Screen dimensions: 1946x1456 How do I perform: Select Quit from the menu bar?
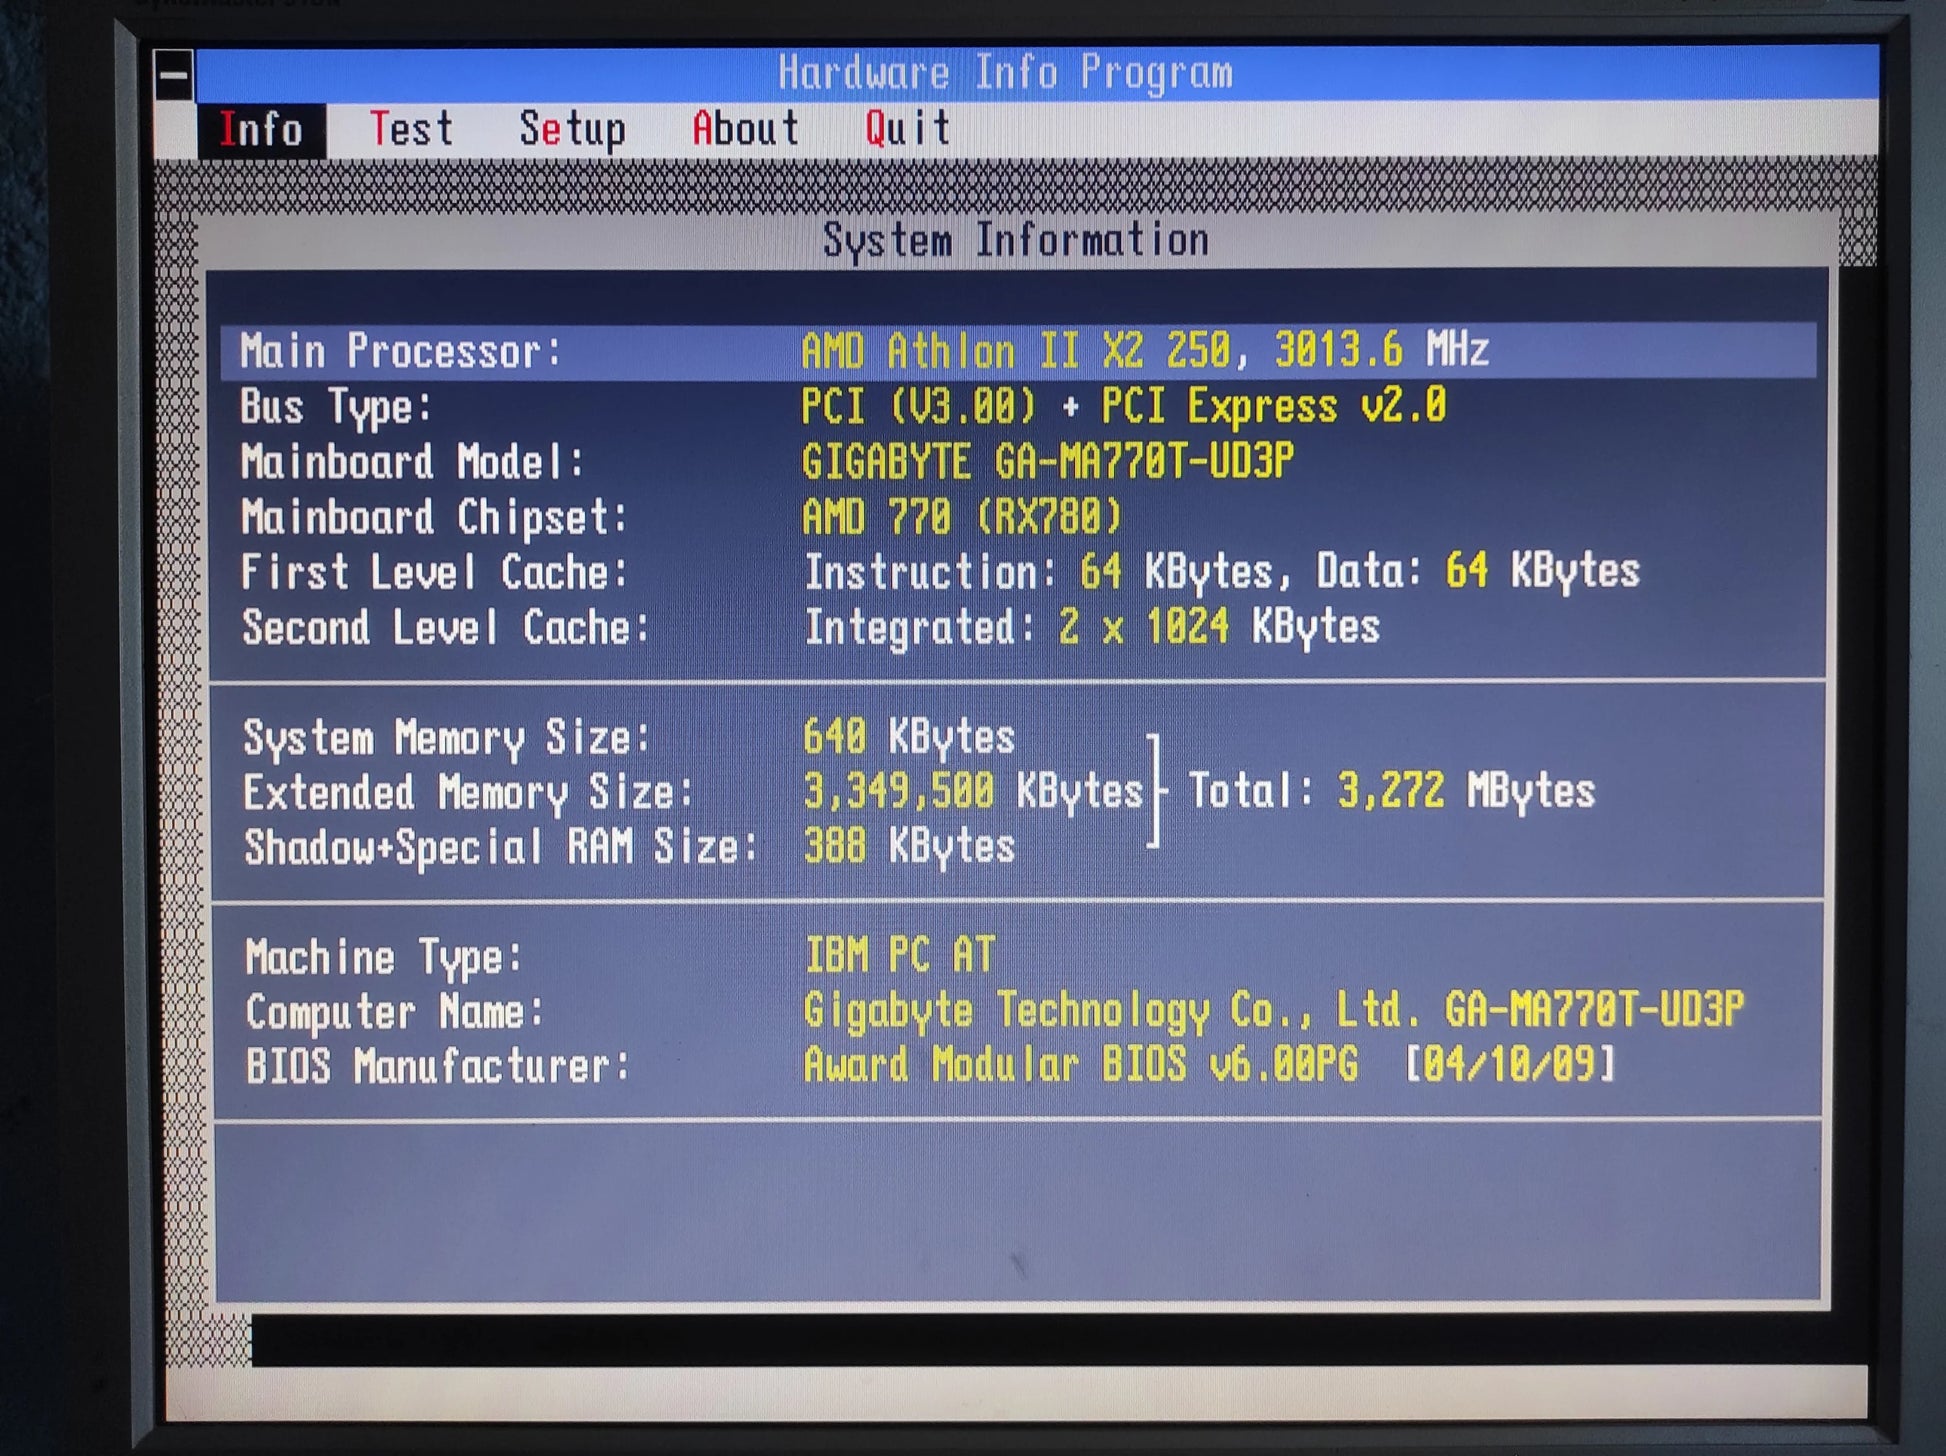point(908,129)
